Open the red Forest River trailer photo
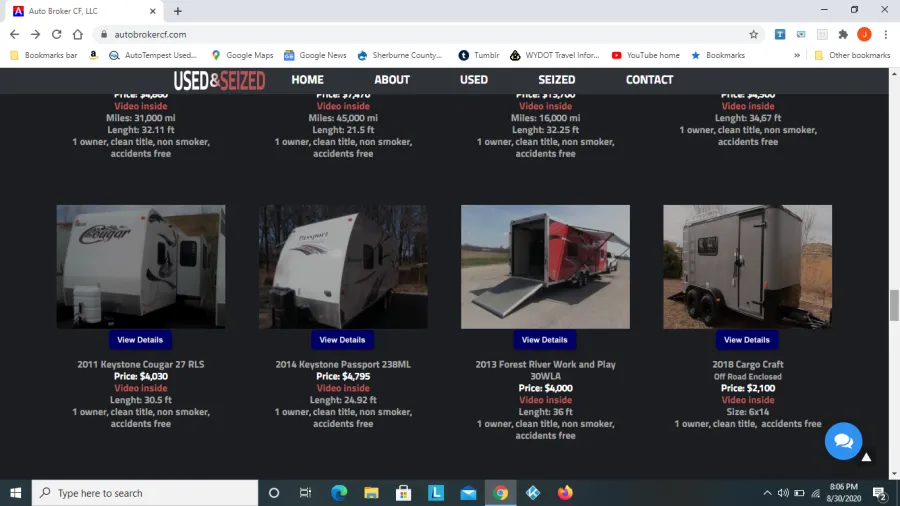Image resolution: width=900 pixels, height=506 pixels. tap(545, 267)
